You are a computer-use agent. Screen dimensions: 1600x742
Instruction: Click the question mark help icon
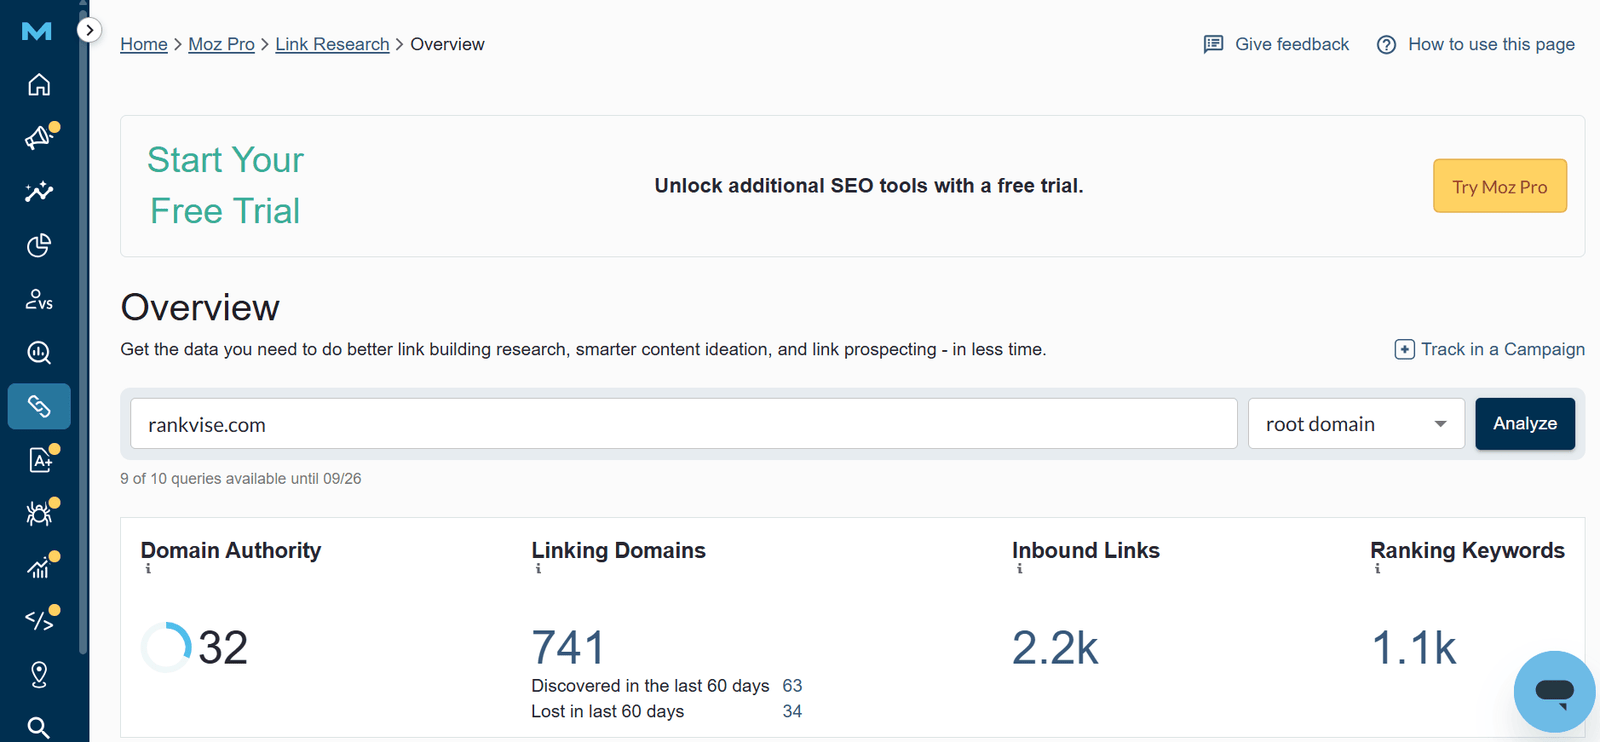[x=1386, y=45]
